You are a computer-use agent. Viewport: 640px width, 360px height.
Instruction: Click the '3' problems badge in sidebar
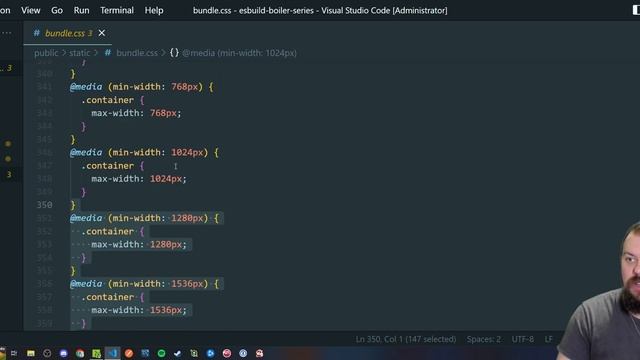[9, 174]
